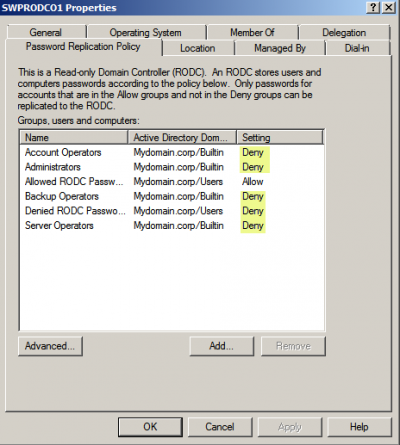The height and width of the screenshot is (445, 400).
Task: Click the Add button
Action: click(x=222, y=346)
